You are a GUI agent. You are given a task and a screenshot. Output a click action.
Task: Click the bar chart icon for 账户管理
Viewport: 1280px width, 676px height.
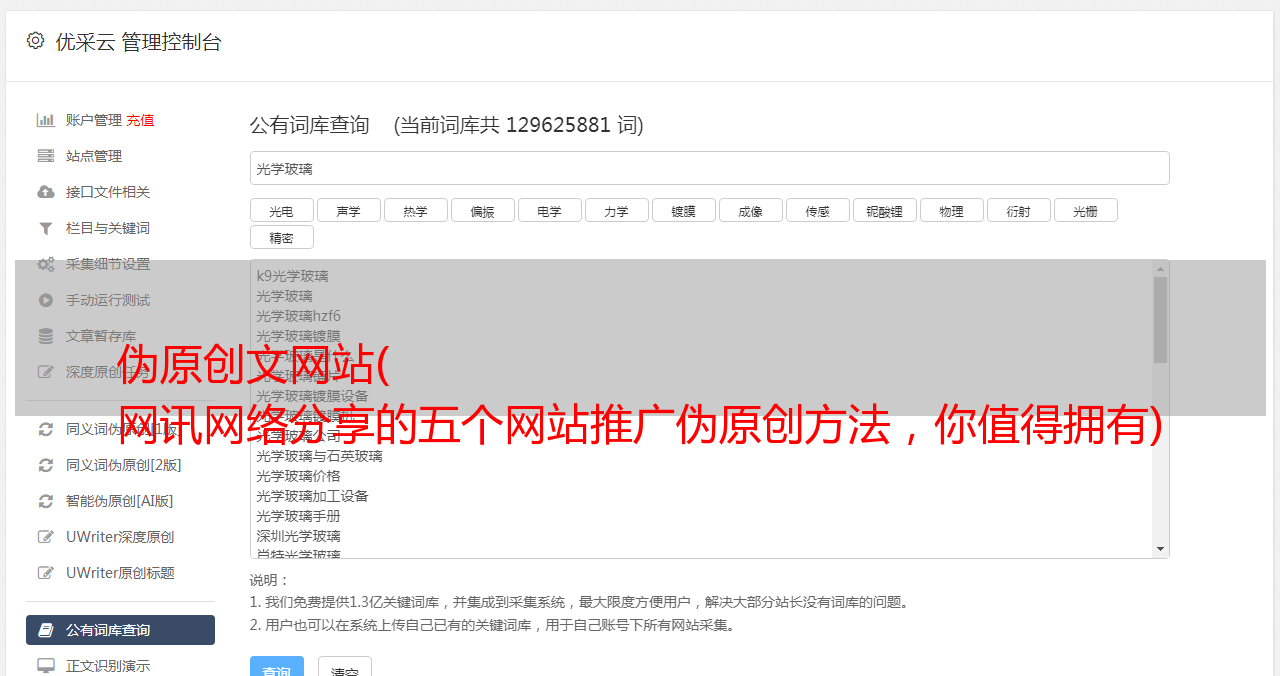(46, 120)
